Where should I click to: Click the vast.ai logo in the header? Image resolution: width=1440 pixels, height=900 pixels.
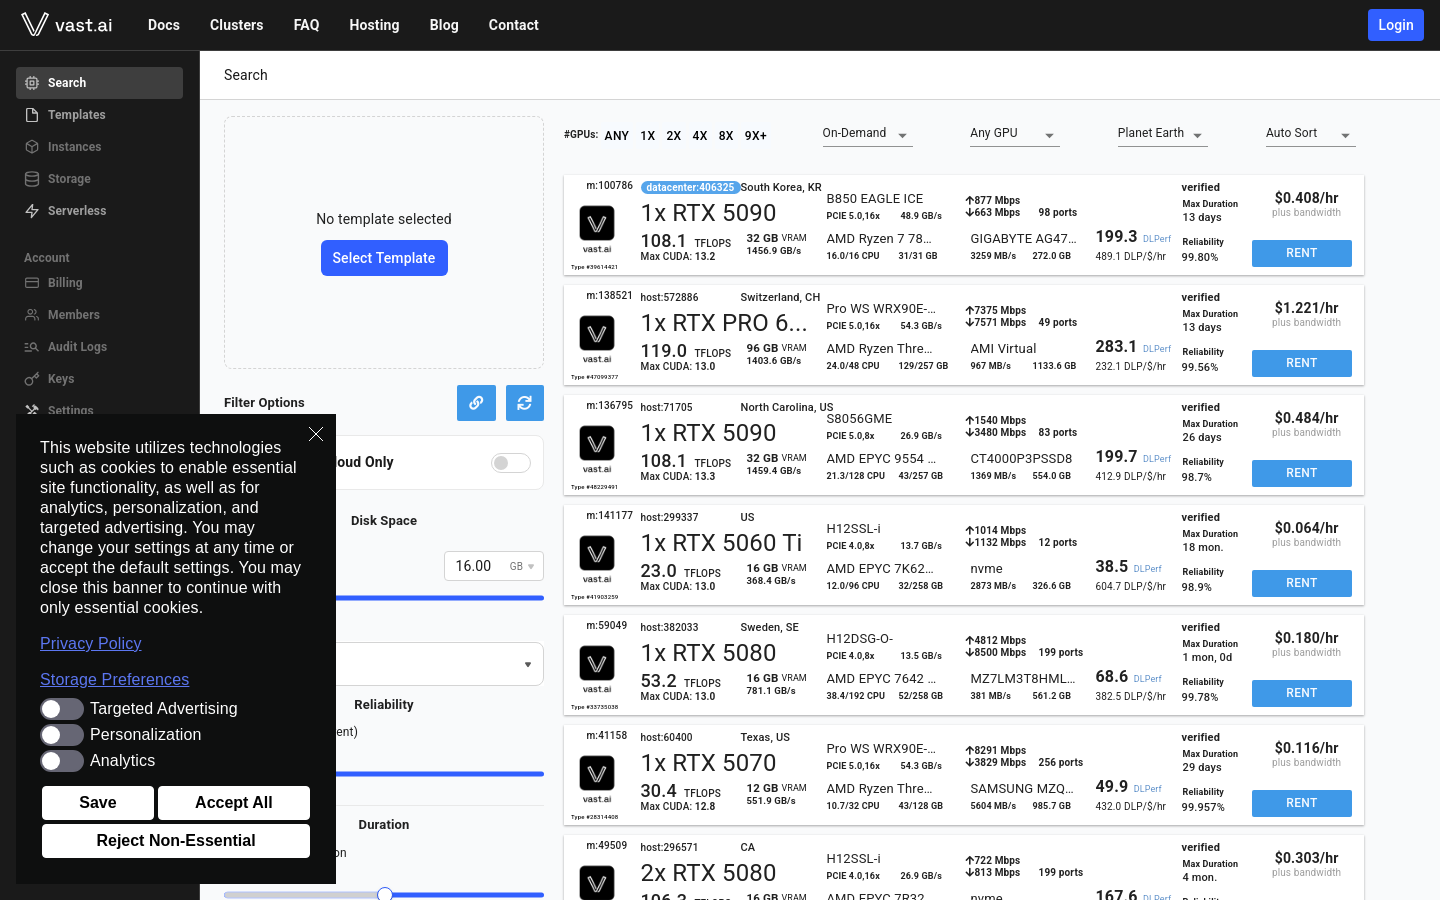point(67,24)
